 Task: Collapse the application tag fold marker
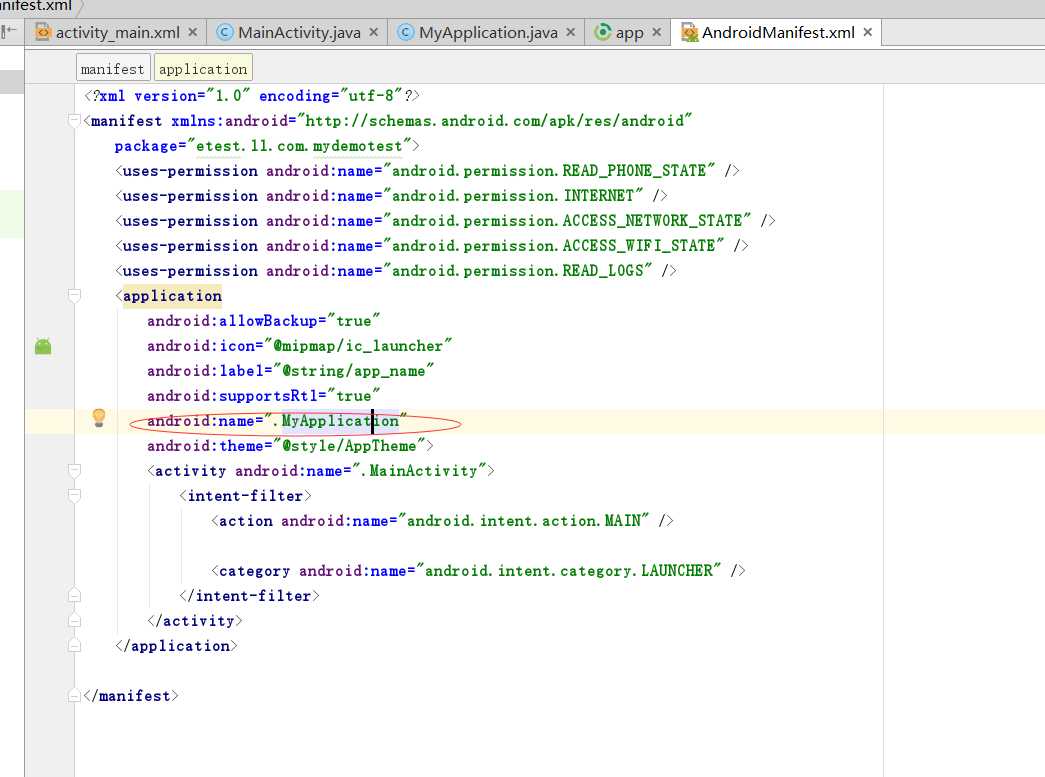point(75,295)
